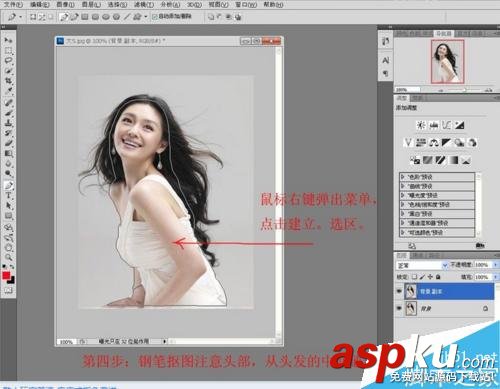Toggle Quick Mask mode at toolbox bottom
The image size is (500, 389).
pos(8,290)
